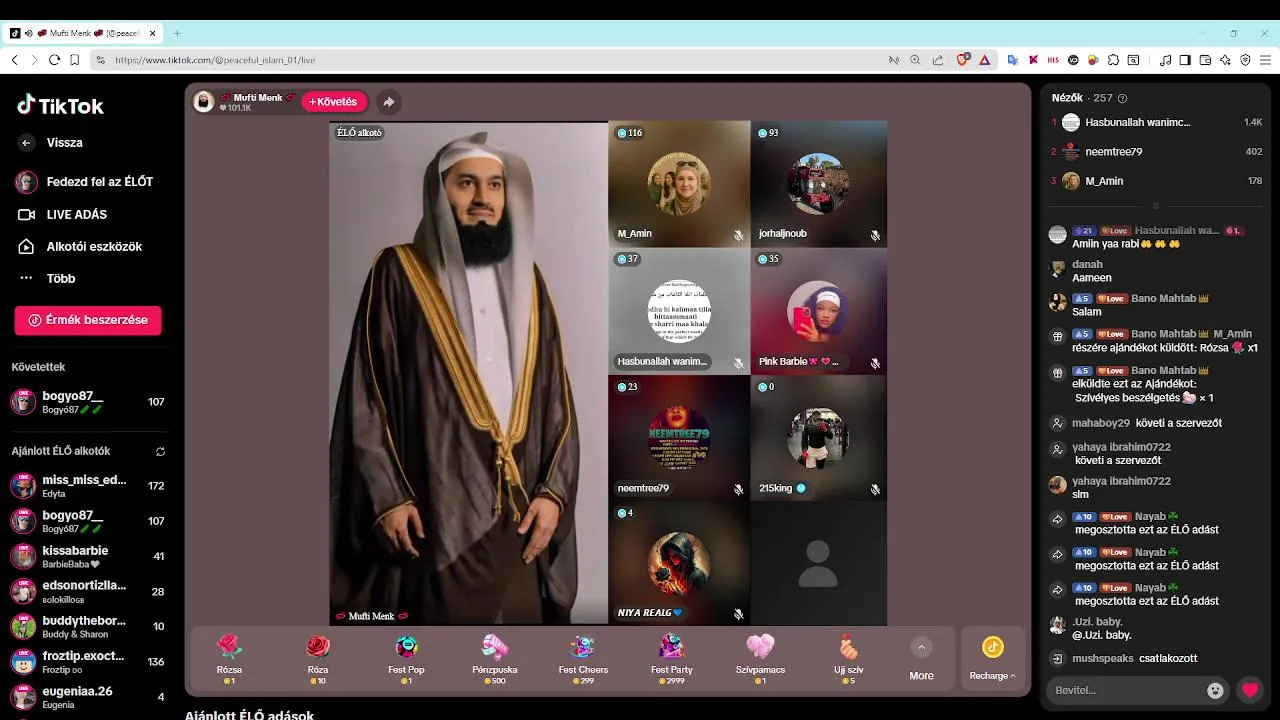Open the Brave Wallet icon
1280x720 pixels.
[1205, 60]
